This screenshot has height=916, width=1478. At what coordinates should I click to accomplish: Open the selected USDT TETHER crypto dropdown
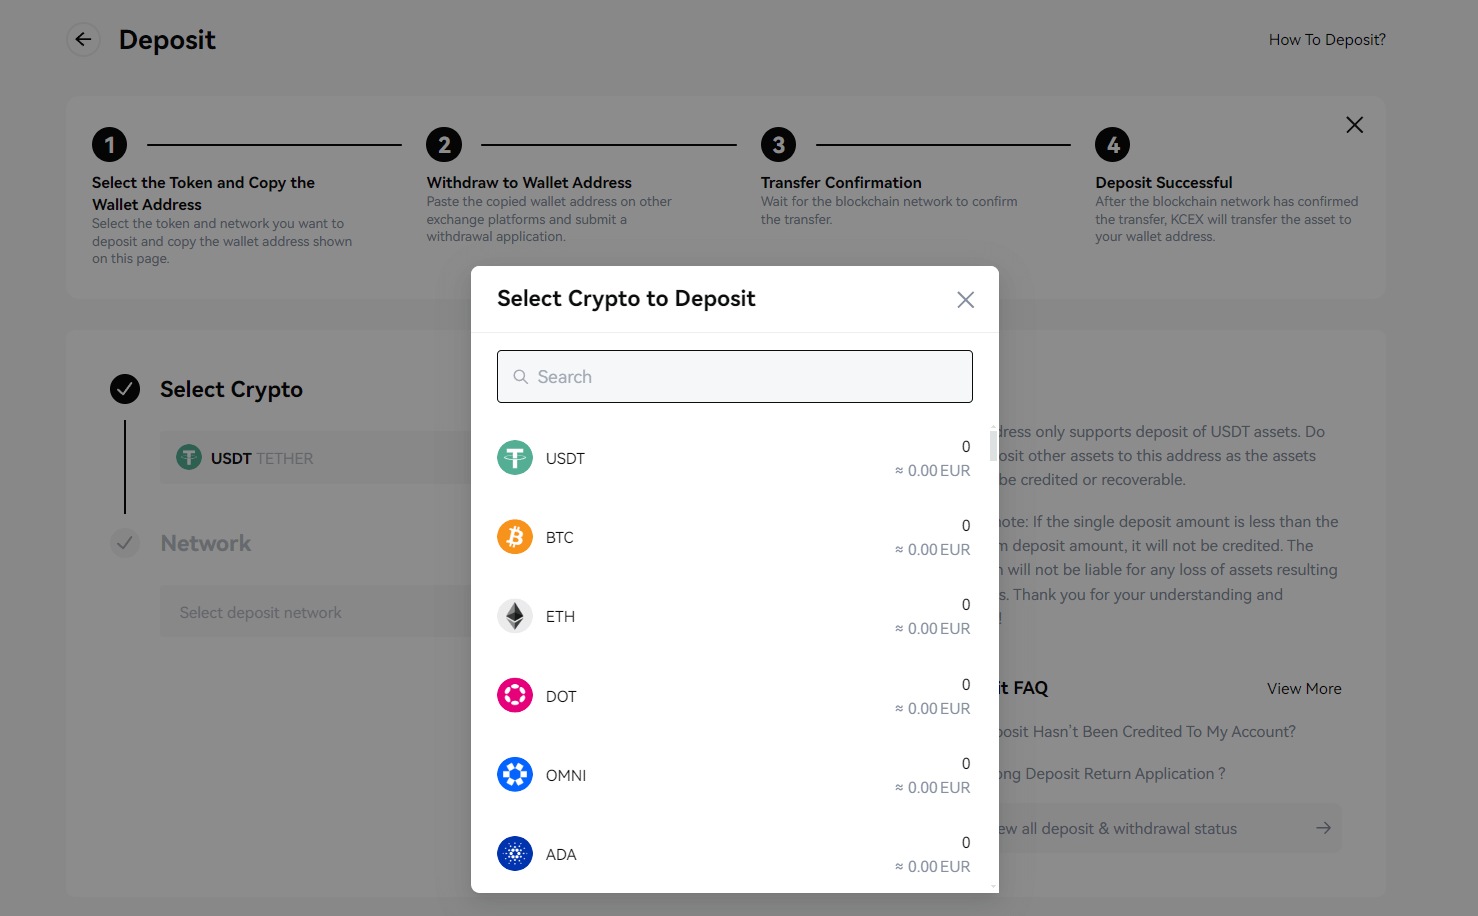[315, 458]
